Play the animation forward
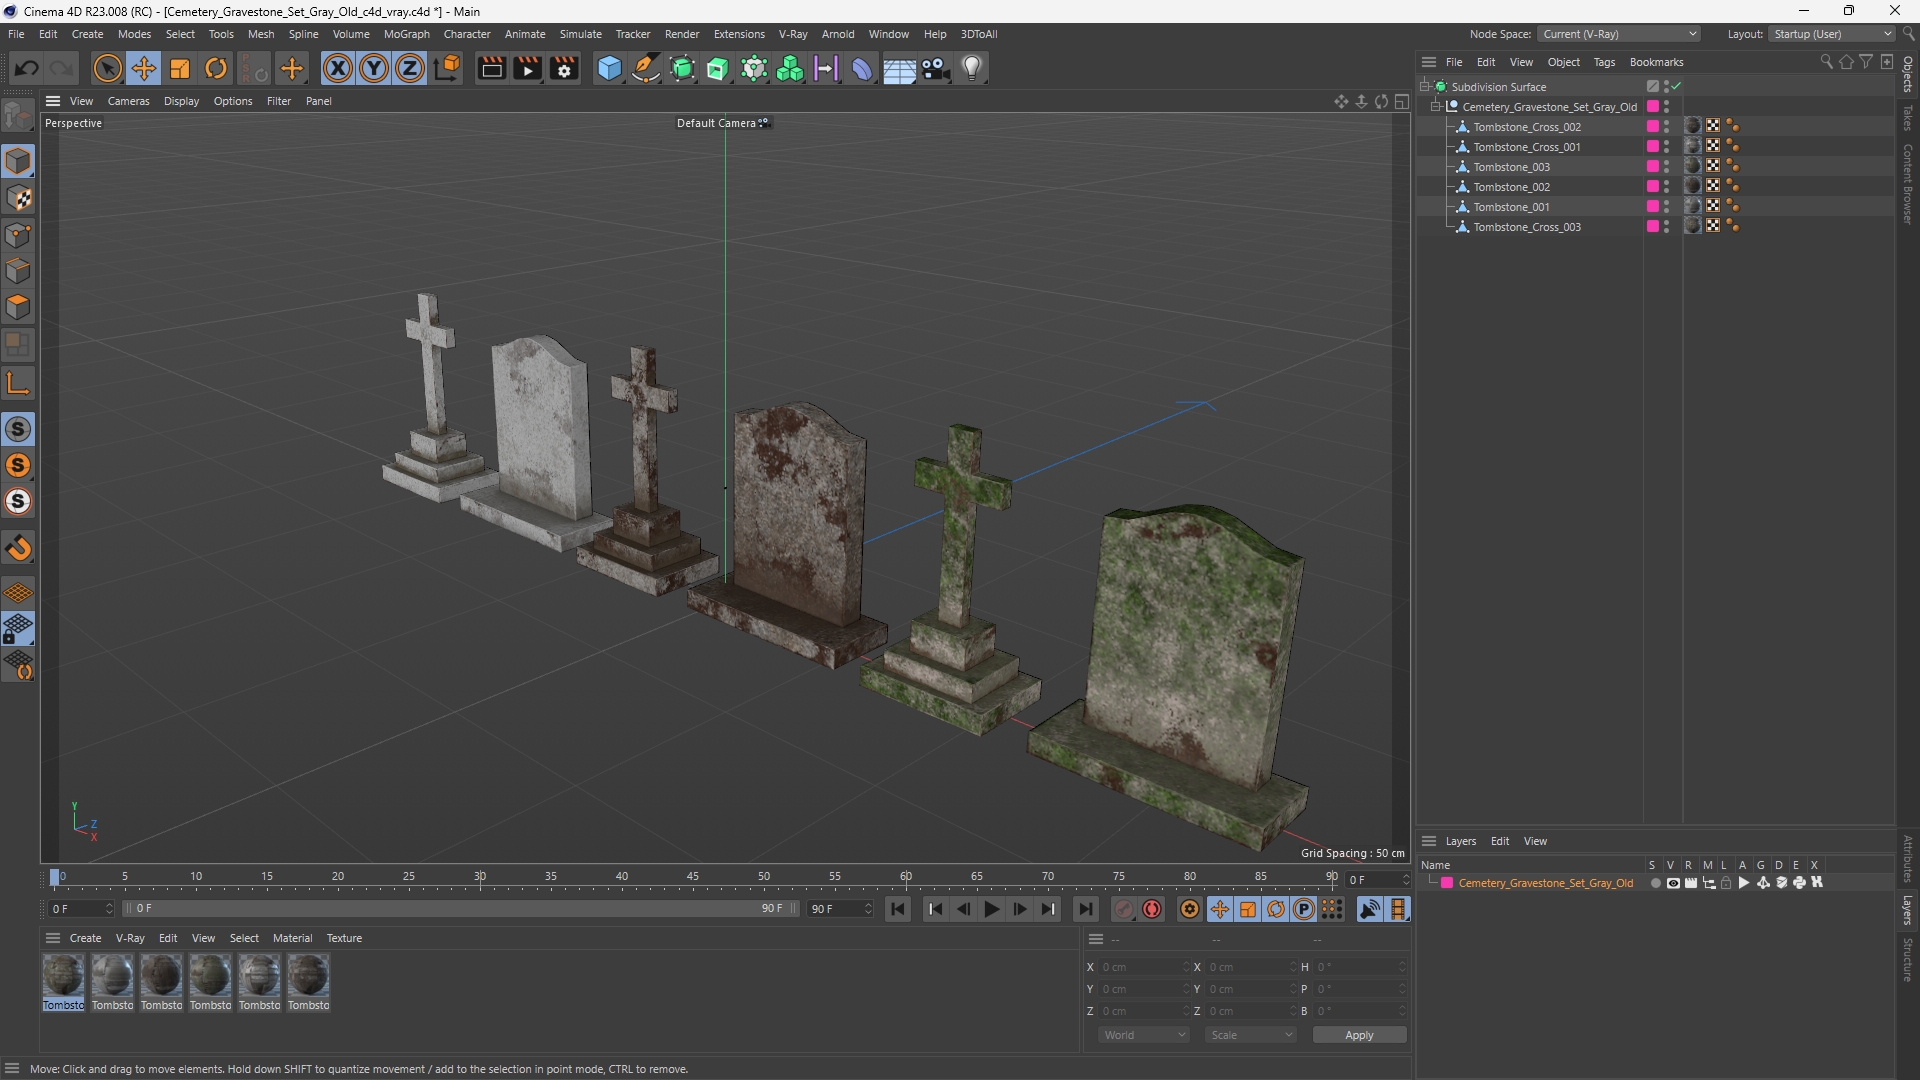Image resolution: width=1920 pixels, height=1080 pixels. pos(991,909)
